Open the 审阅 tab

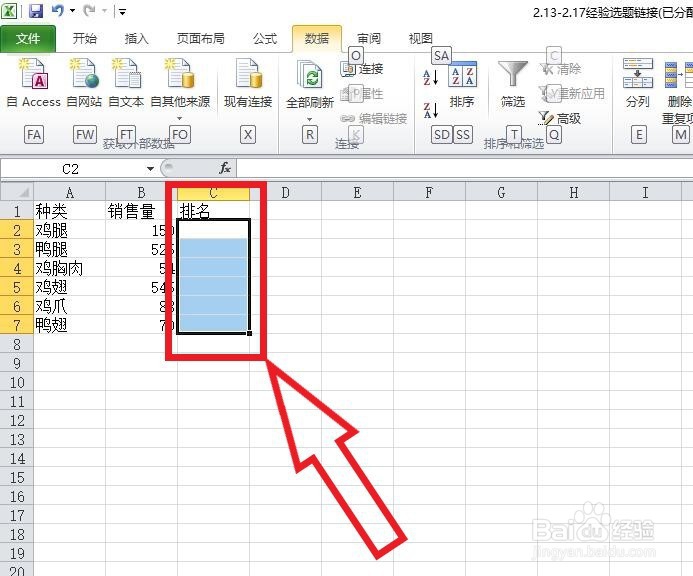[369, 39]
